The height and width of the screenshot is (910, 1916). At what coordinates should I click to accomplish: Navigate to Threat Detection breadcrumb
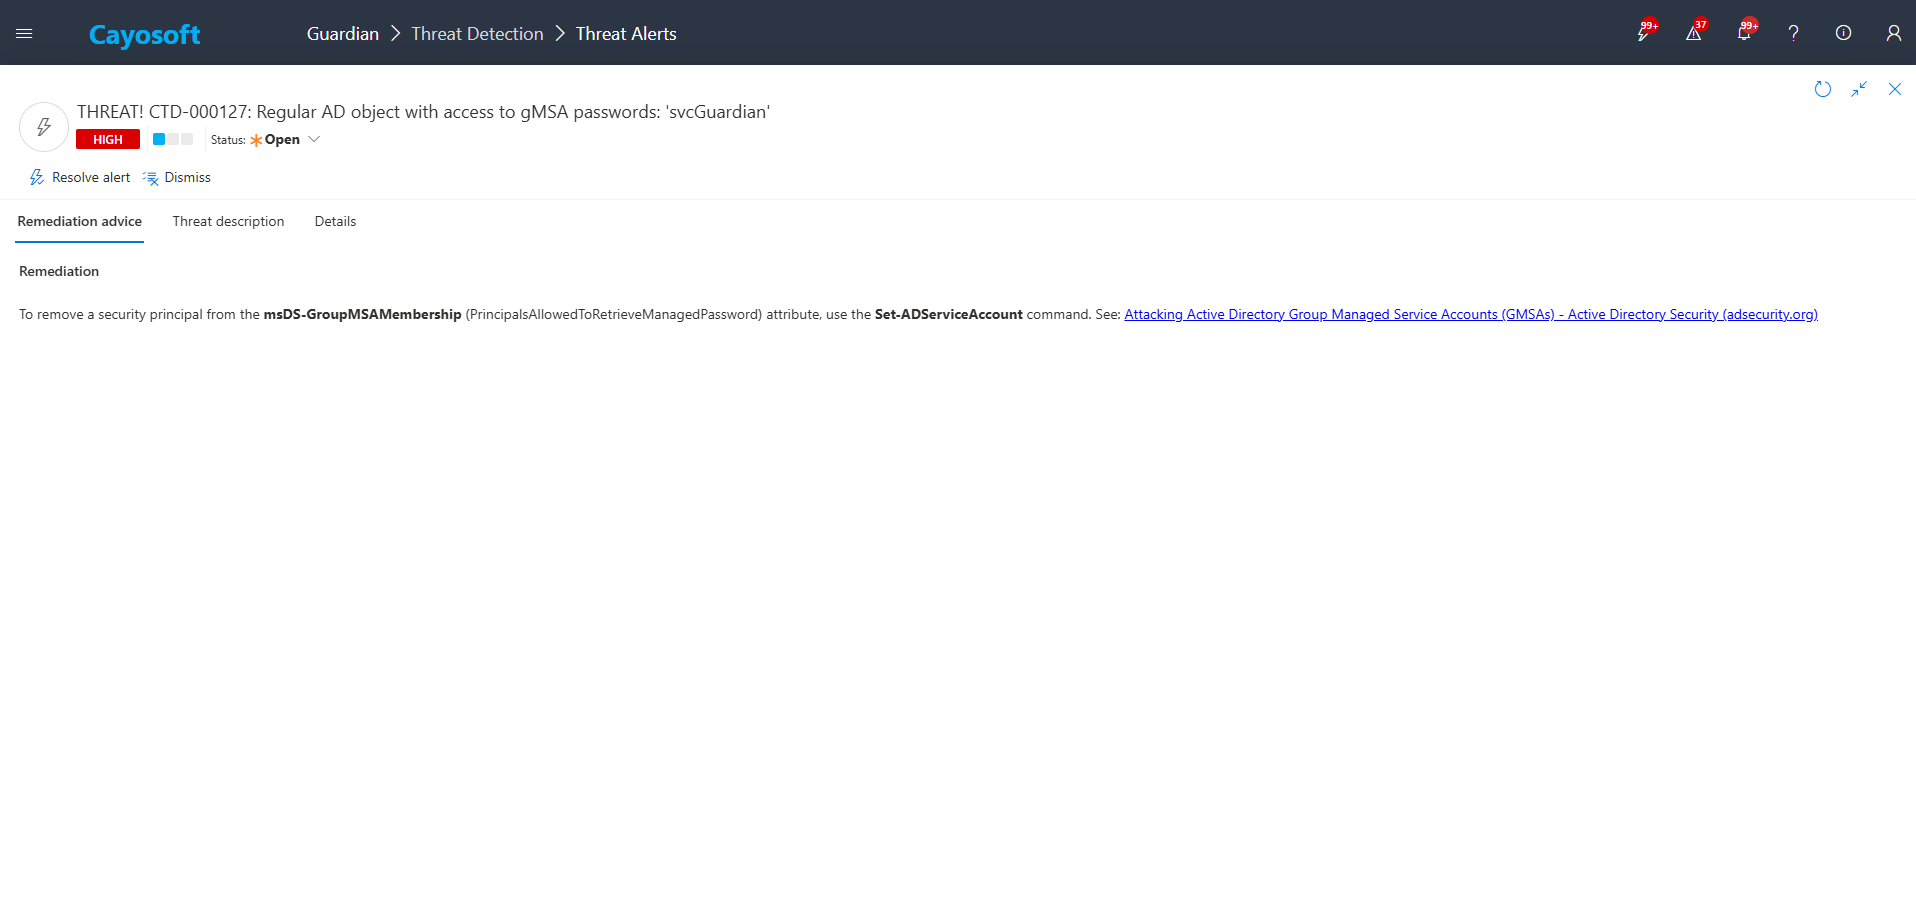(477, 34)
